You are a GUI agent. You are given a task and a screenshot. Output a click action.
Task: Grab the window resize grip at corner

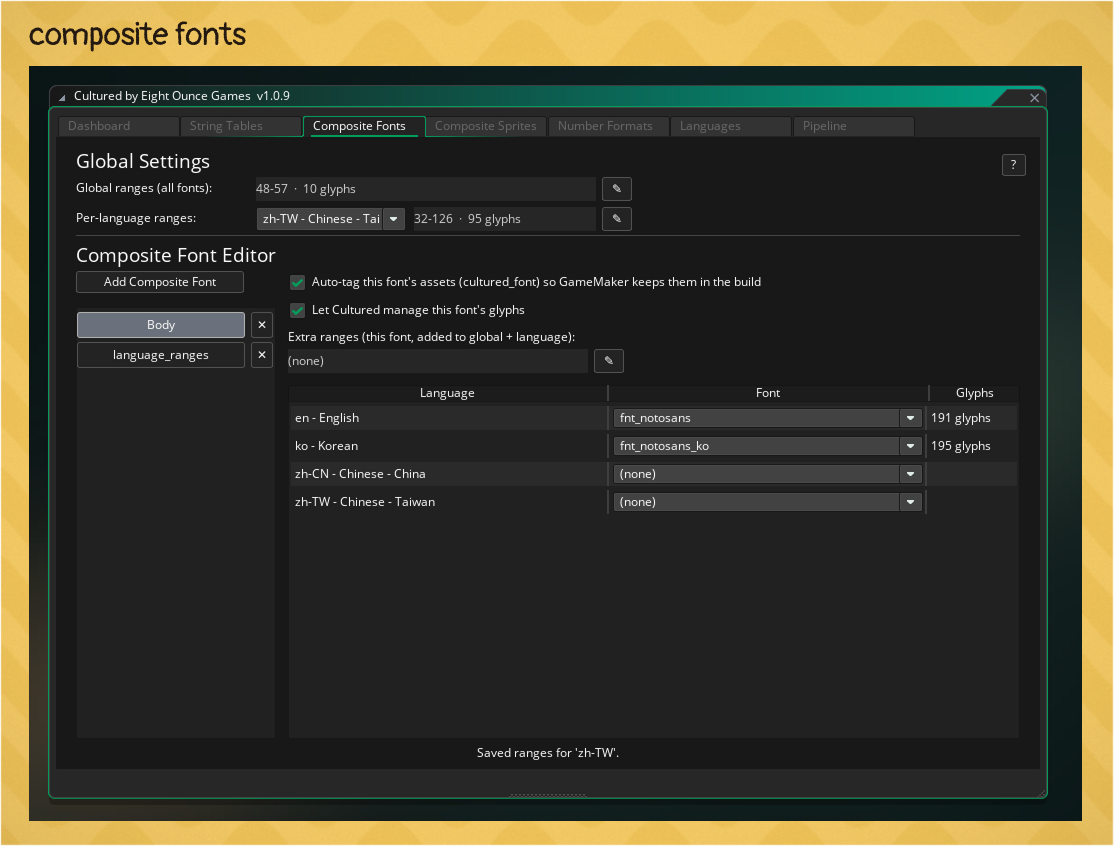tap(1042, 793)
